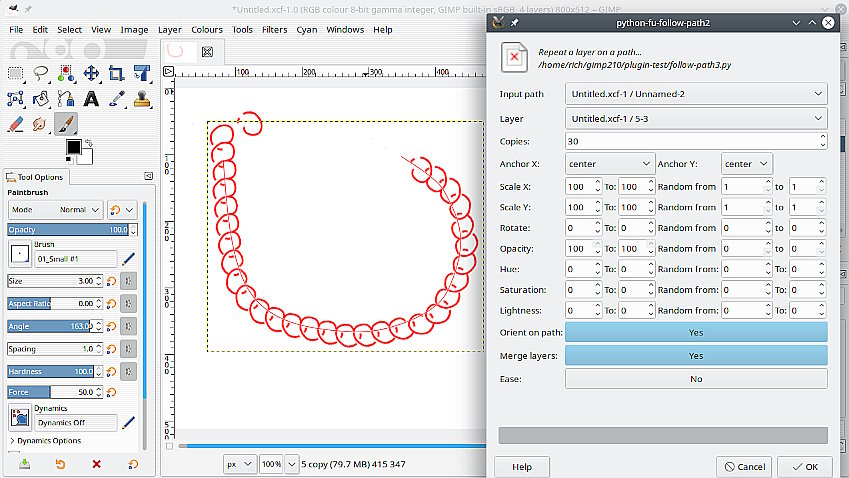Expand Dynamics Options section
The image size is (849, 478).
pyautogui.click(x=45, y=441)
